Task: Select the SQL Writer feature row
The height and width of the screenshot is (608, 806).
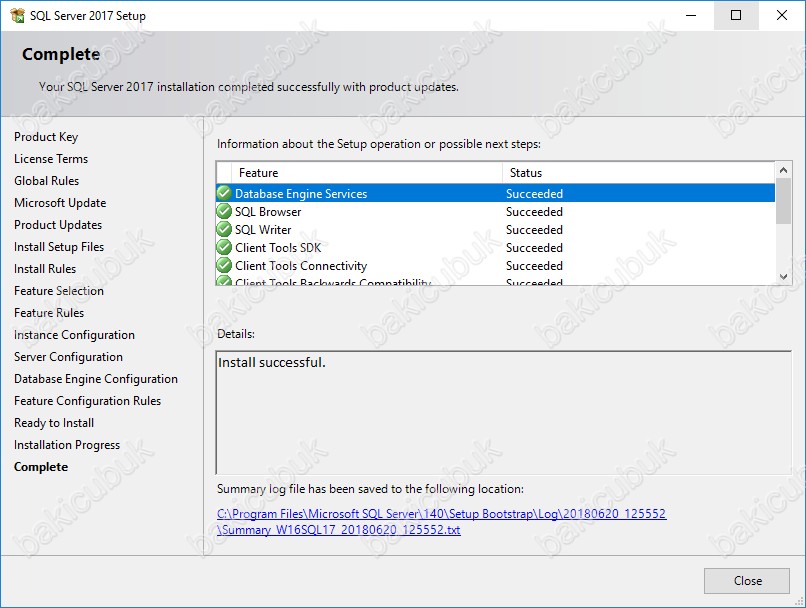Action: (x=496, y=229)
